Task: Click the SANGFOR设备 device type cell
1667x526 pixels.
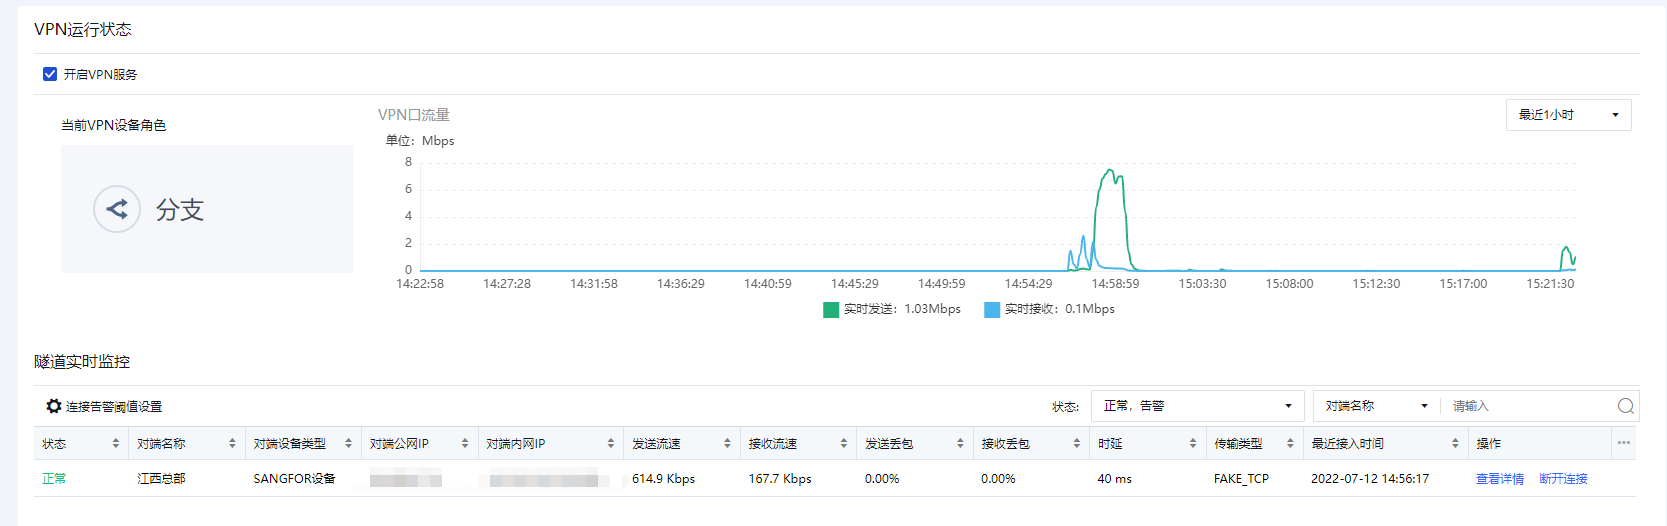Action: click(294, 479)
